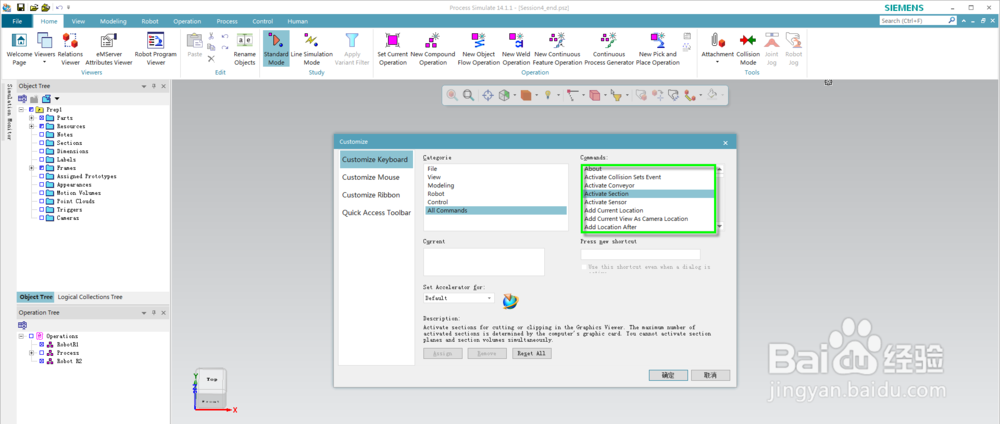Image resolution: width=1000 pixels, height=424 pixels.
Task: Click the pick level filter funnel icon
Action: coord(615,95)
